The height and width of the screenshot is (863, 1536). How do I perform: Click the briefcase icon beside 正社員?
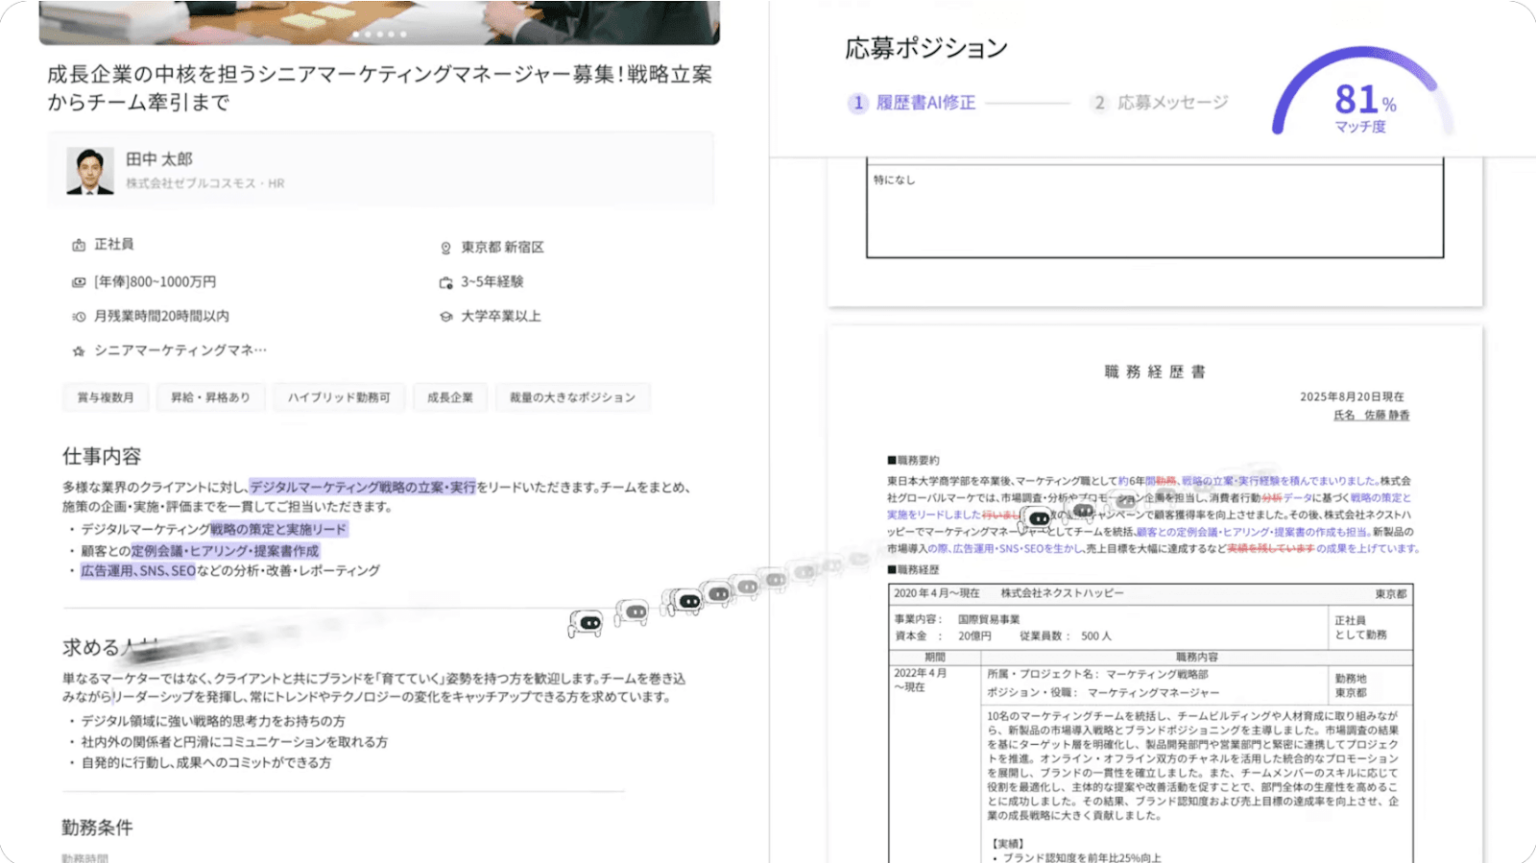click(78, 245)
